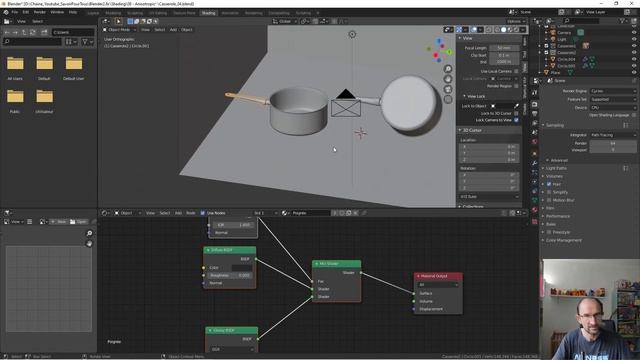The width and height of the screenshot is (640, 360).
Task: Toggle viewport X-ray icon
Action: click(x=489, y=30)
